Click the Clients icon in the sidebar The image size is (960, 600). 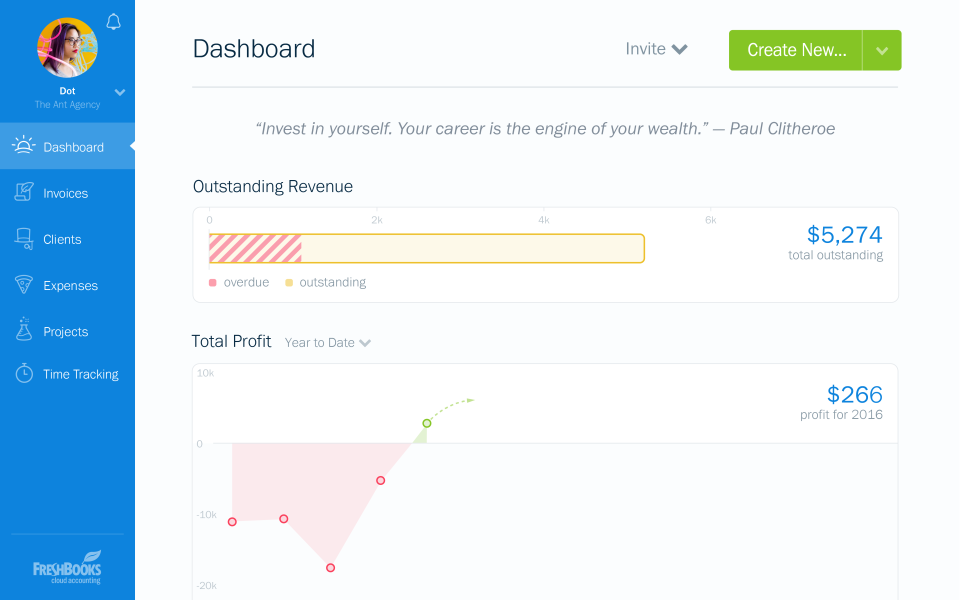pyautogui.click(x=24, y=239)
